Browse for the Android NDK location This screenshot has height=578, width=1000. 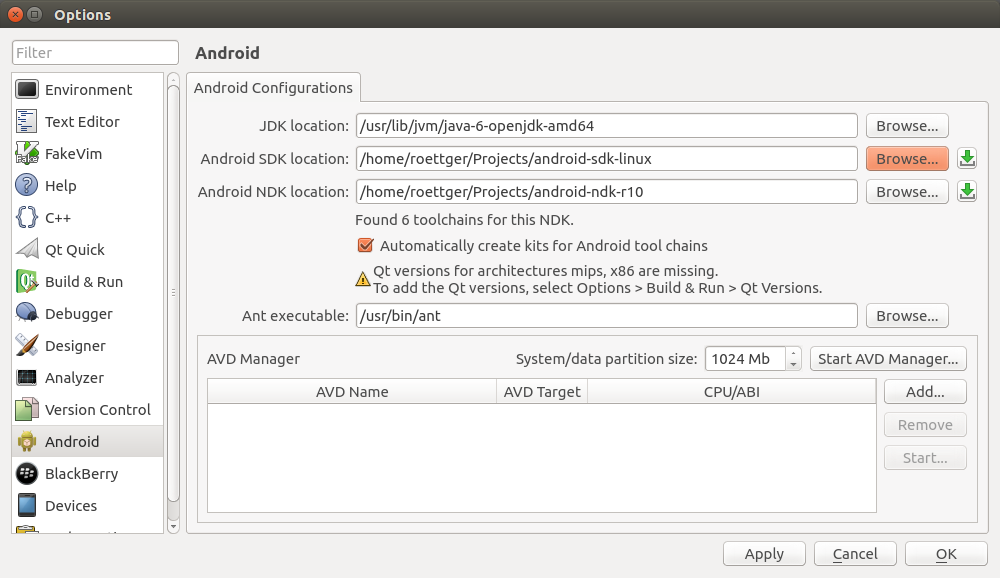907,192
